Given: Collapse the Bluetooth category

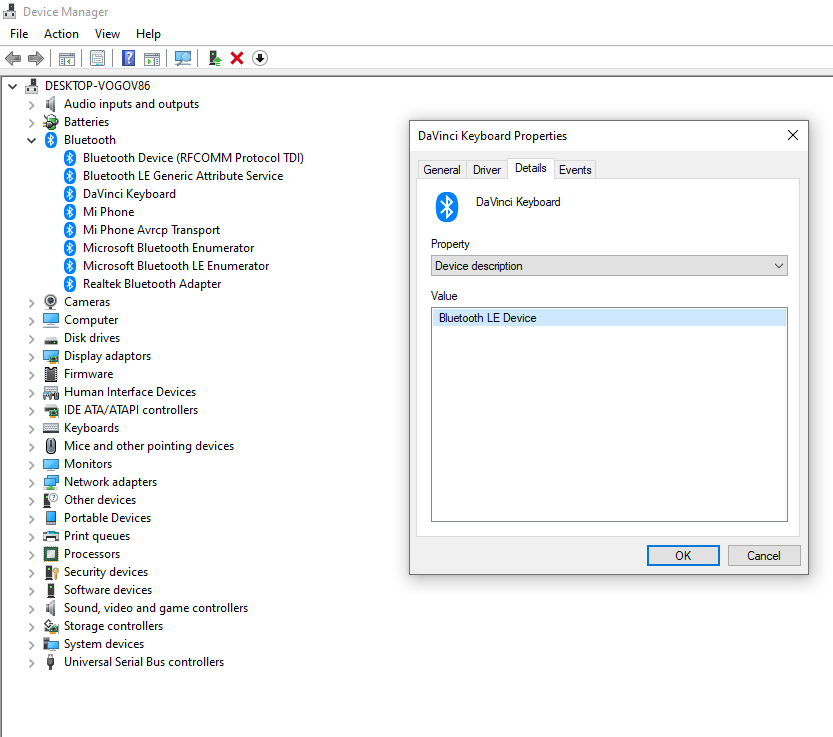Looking at the screenshot, I should click(x=31, y=140).
